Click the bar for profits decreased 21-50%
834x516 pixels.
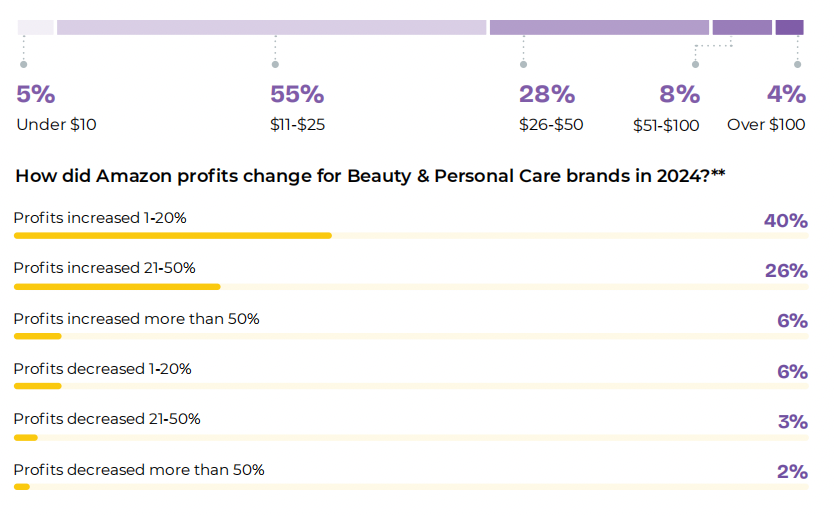coord(26,437)
